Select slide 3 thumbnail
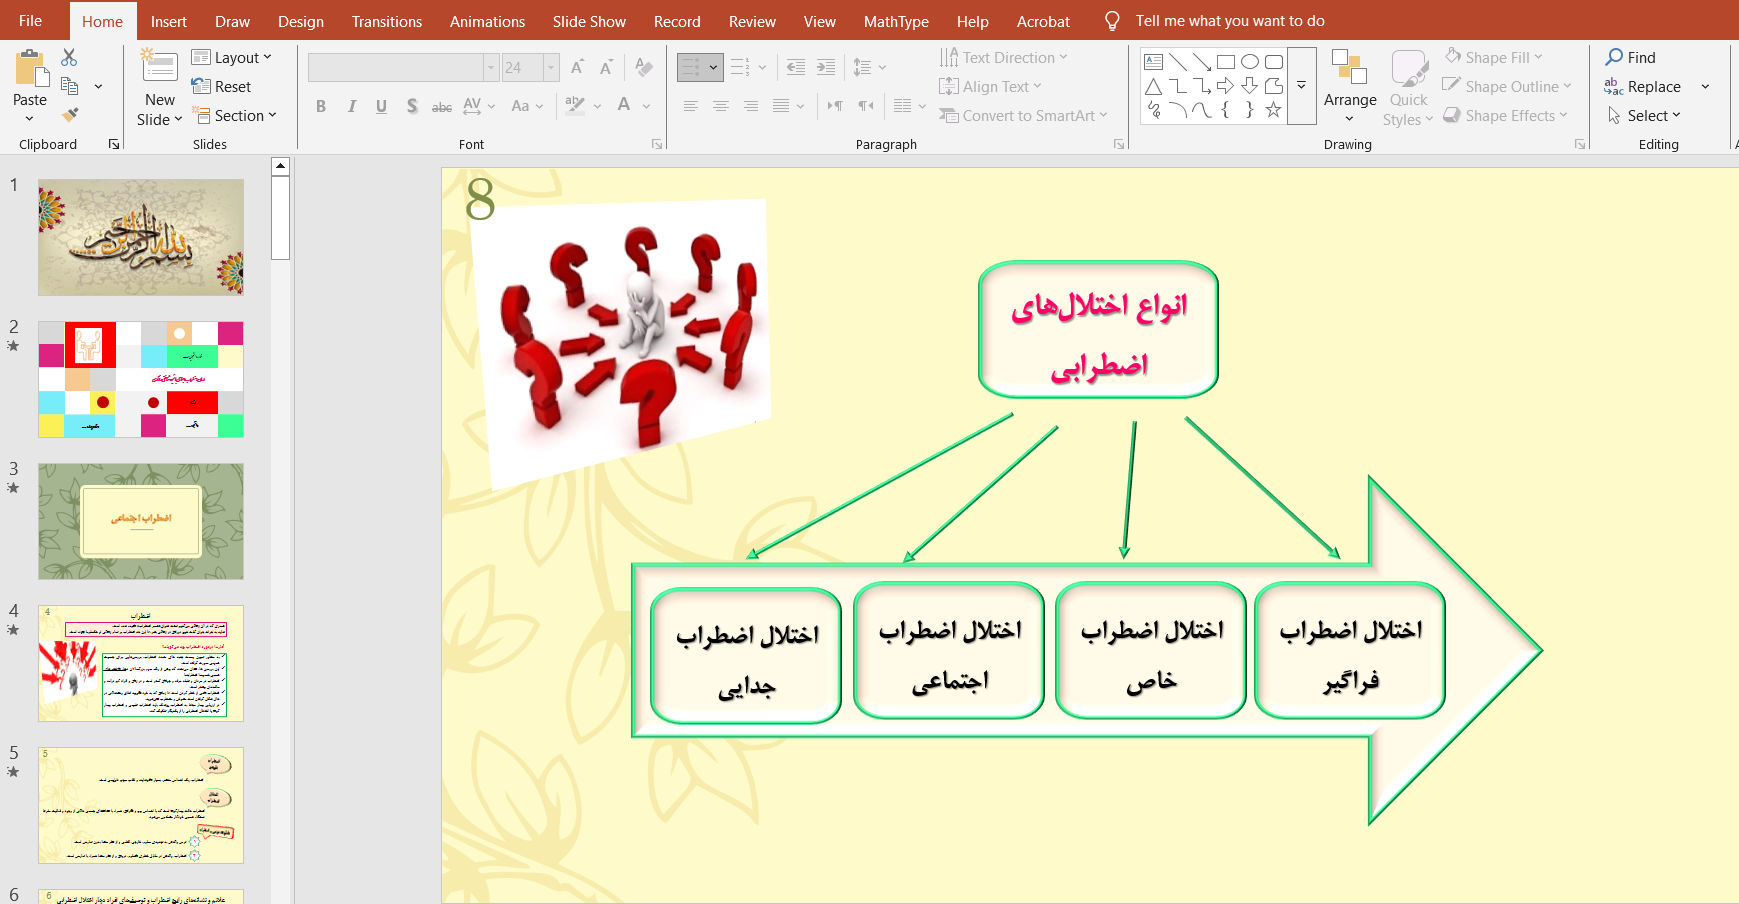The width and height of the screenshot is (1739, 904). (141, 521)
